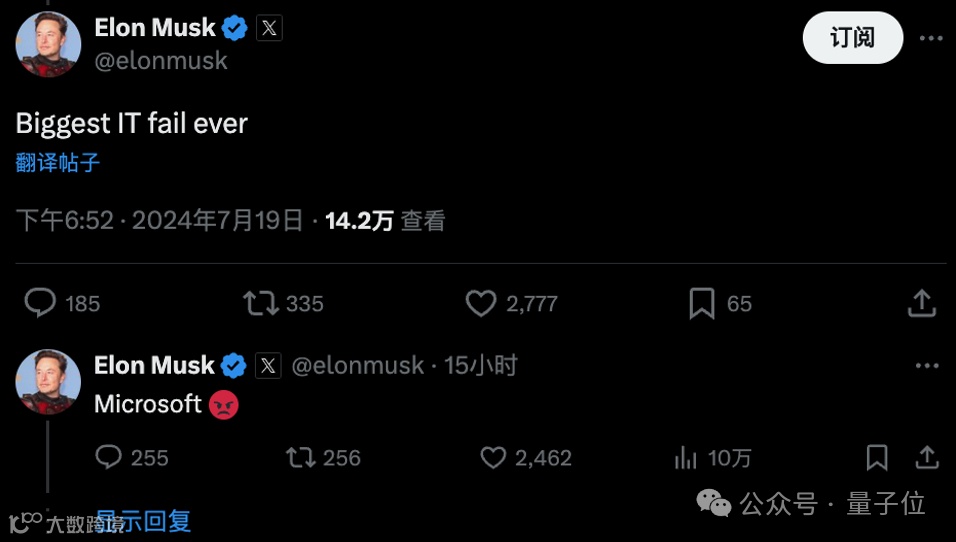Open the 显示回复 show replies link
Image resolution: width=956 pixels, height=542 pixels.
tap(144, 520)
